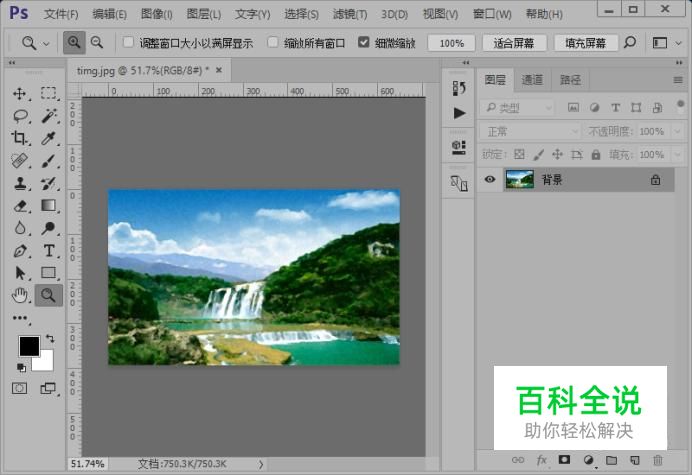Choose the Horizontal Type tool

coord(48,251)
